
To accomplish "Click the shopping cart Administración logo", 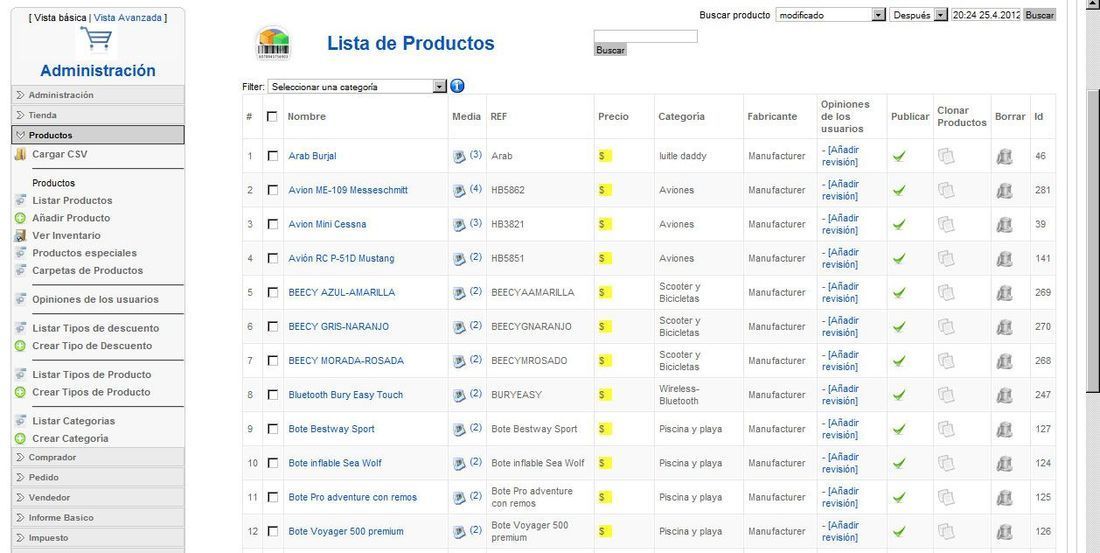I will pyautogui.click(x=97, y=41).
